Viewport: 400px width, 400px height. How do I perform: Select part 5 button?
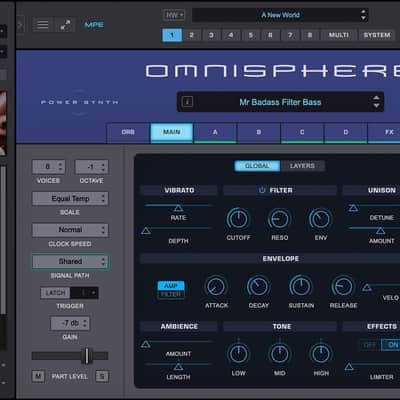[x=251, y=35]
